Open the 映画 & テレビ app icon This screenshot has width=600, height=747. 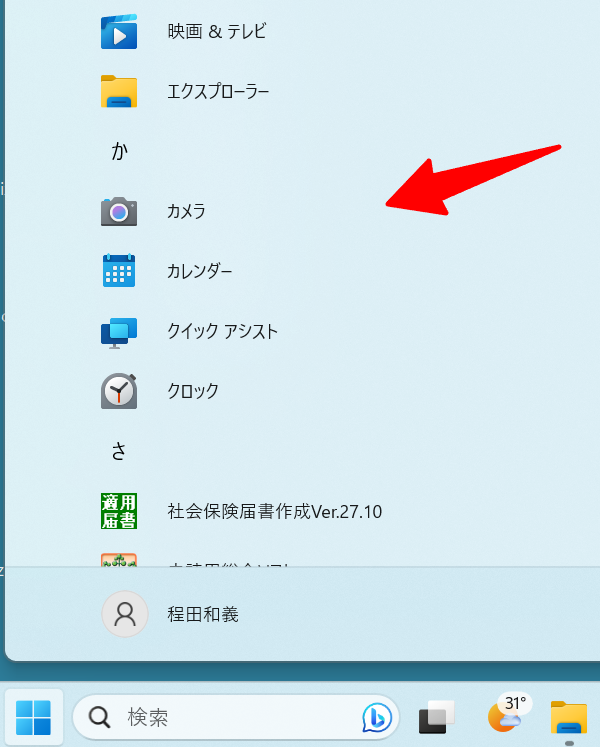(x=119, y=32)
